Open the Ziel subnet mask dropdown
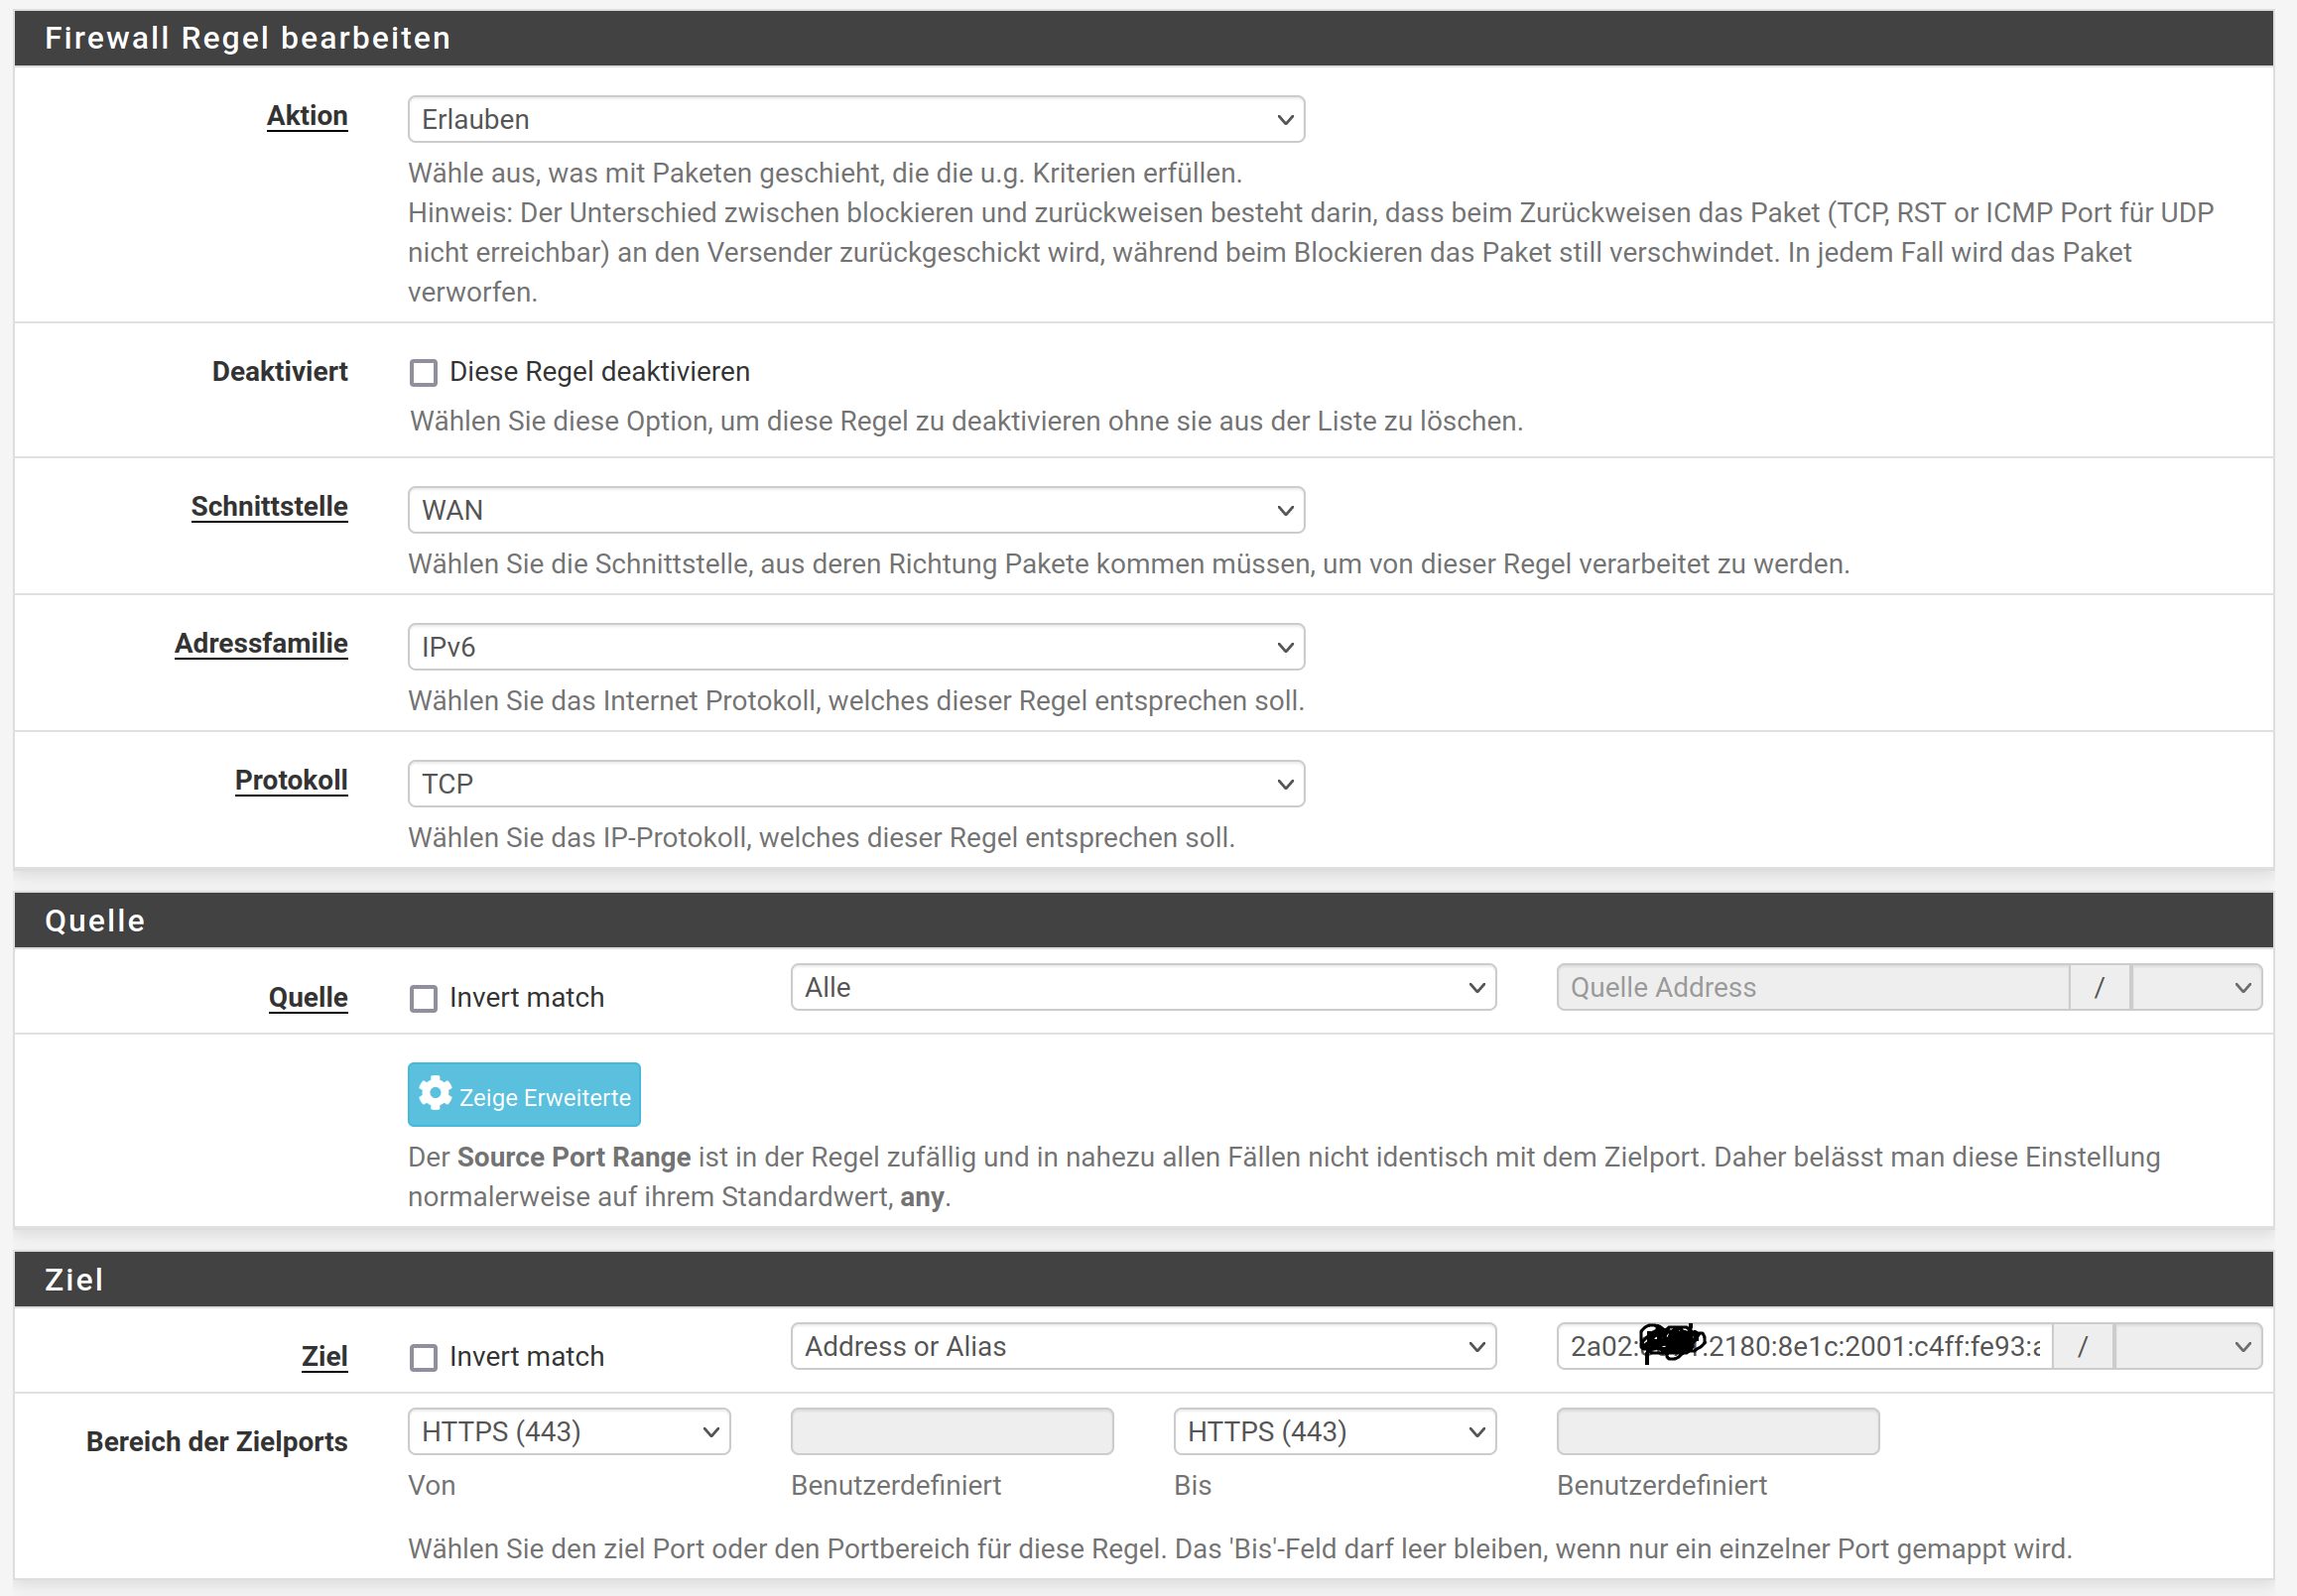The height and width of the screenshot is (1596, 2297). [2188, 1347]
